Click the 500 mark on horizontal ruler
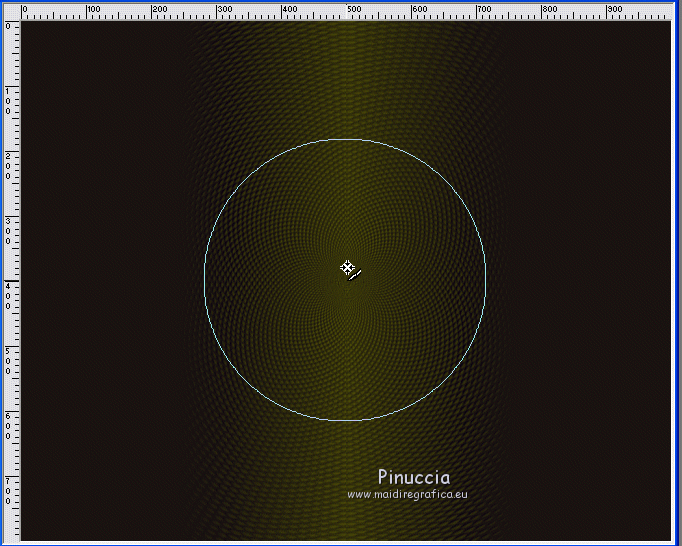The width and height of the screenshot is (682, 546). pos(354,9)
